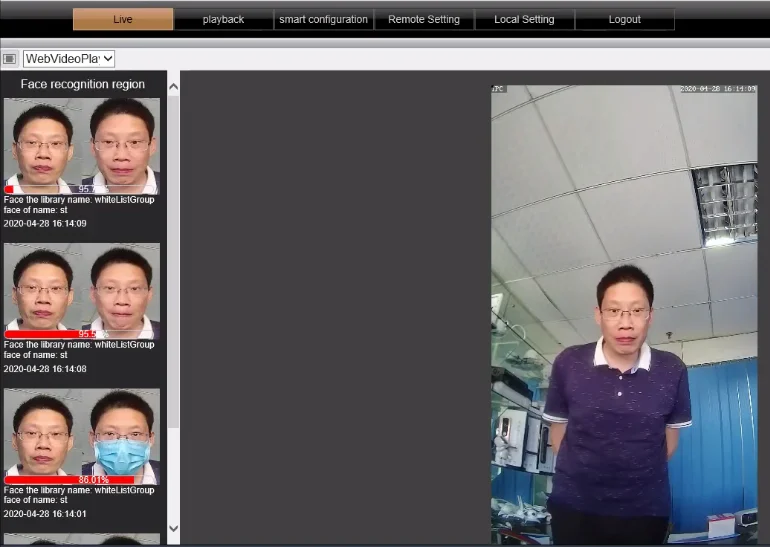Click the Face recognition region heading
Screen dimensions: 770x547
(82, 84)
